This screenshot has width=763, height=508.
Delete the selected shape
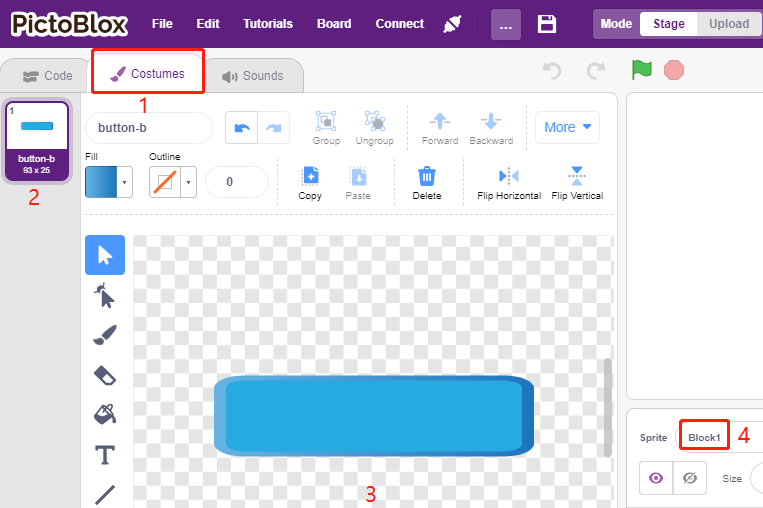pos(427,183)
